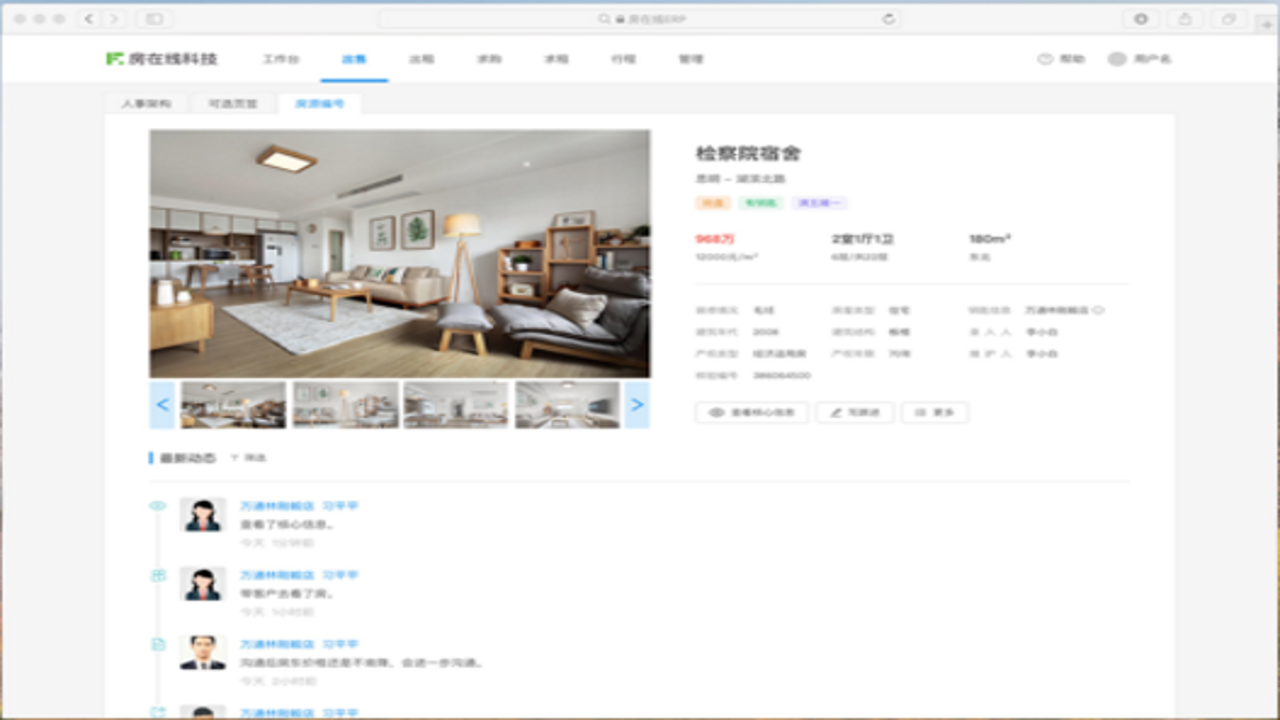1280x720 pixels.
Task: Select the 房源编号 tab
Action: [319, 103]
